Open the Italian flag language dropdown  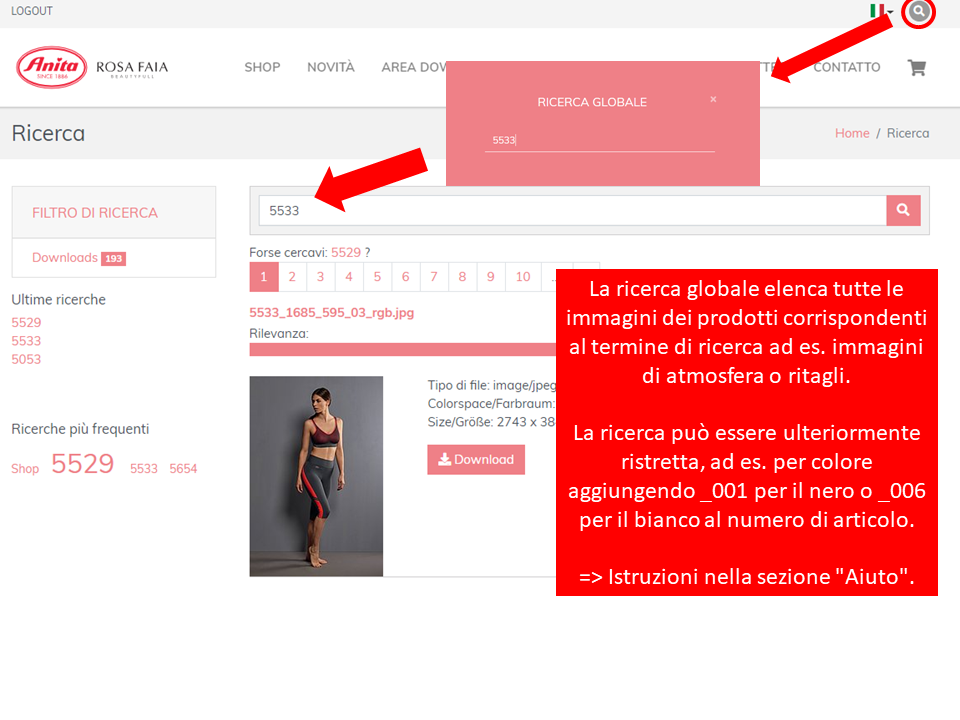[x=880, y=11]
